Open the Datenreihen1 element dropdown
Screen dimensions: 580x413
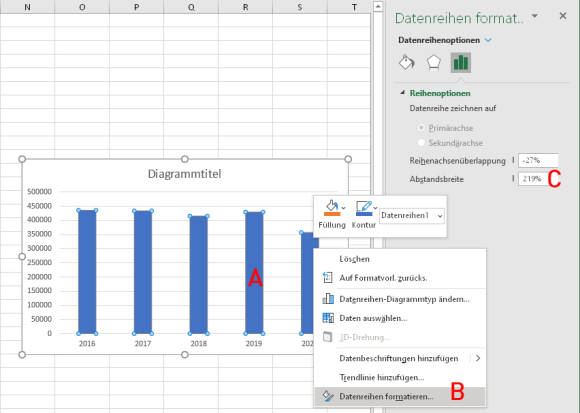[x=411, y=216]
